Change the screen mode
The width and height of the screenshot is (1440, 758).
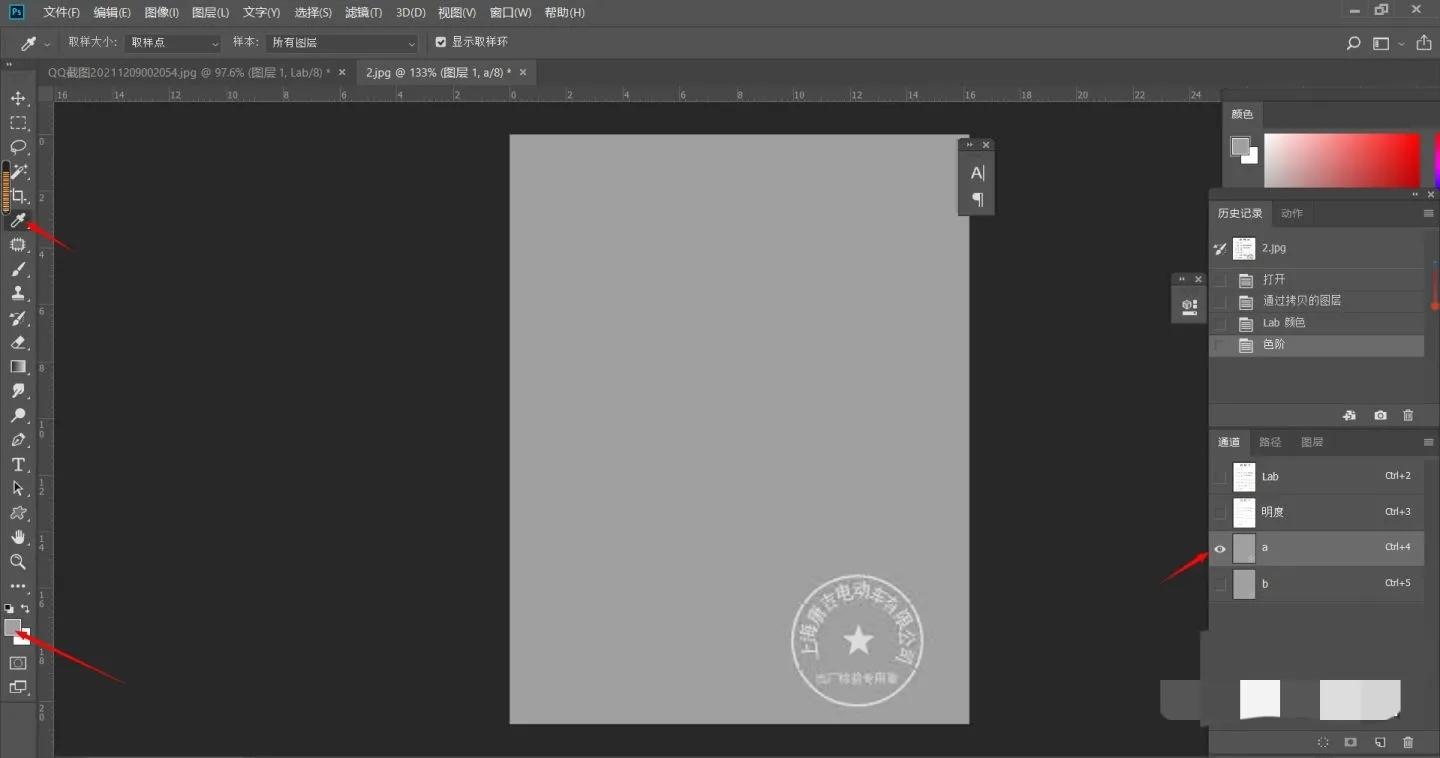18,687
